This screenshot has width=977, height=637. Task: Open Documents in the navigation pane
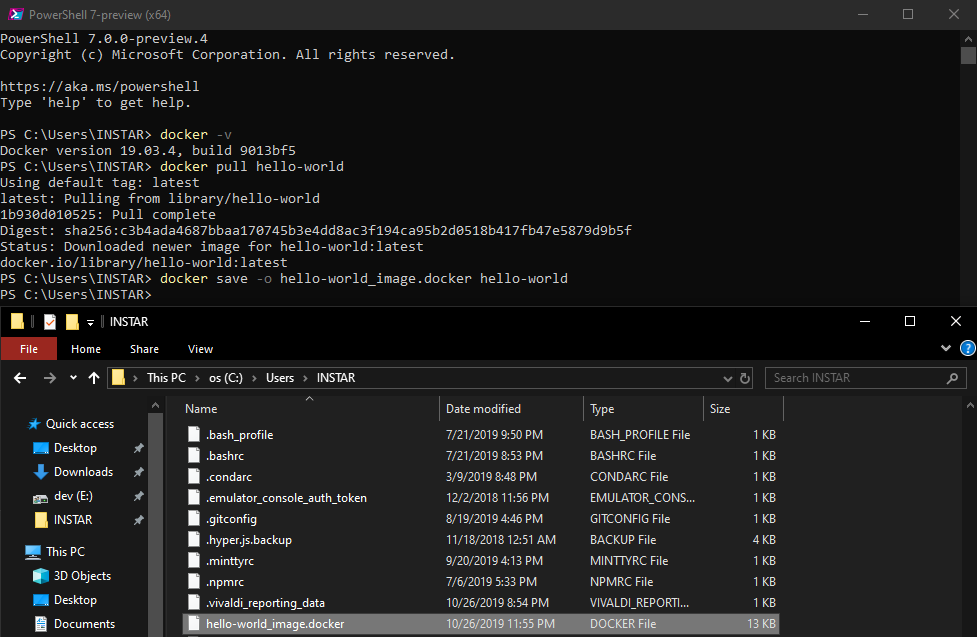pyautogui.click(x=84, y=624)
